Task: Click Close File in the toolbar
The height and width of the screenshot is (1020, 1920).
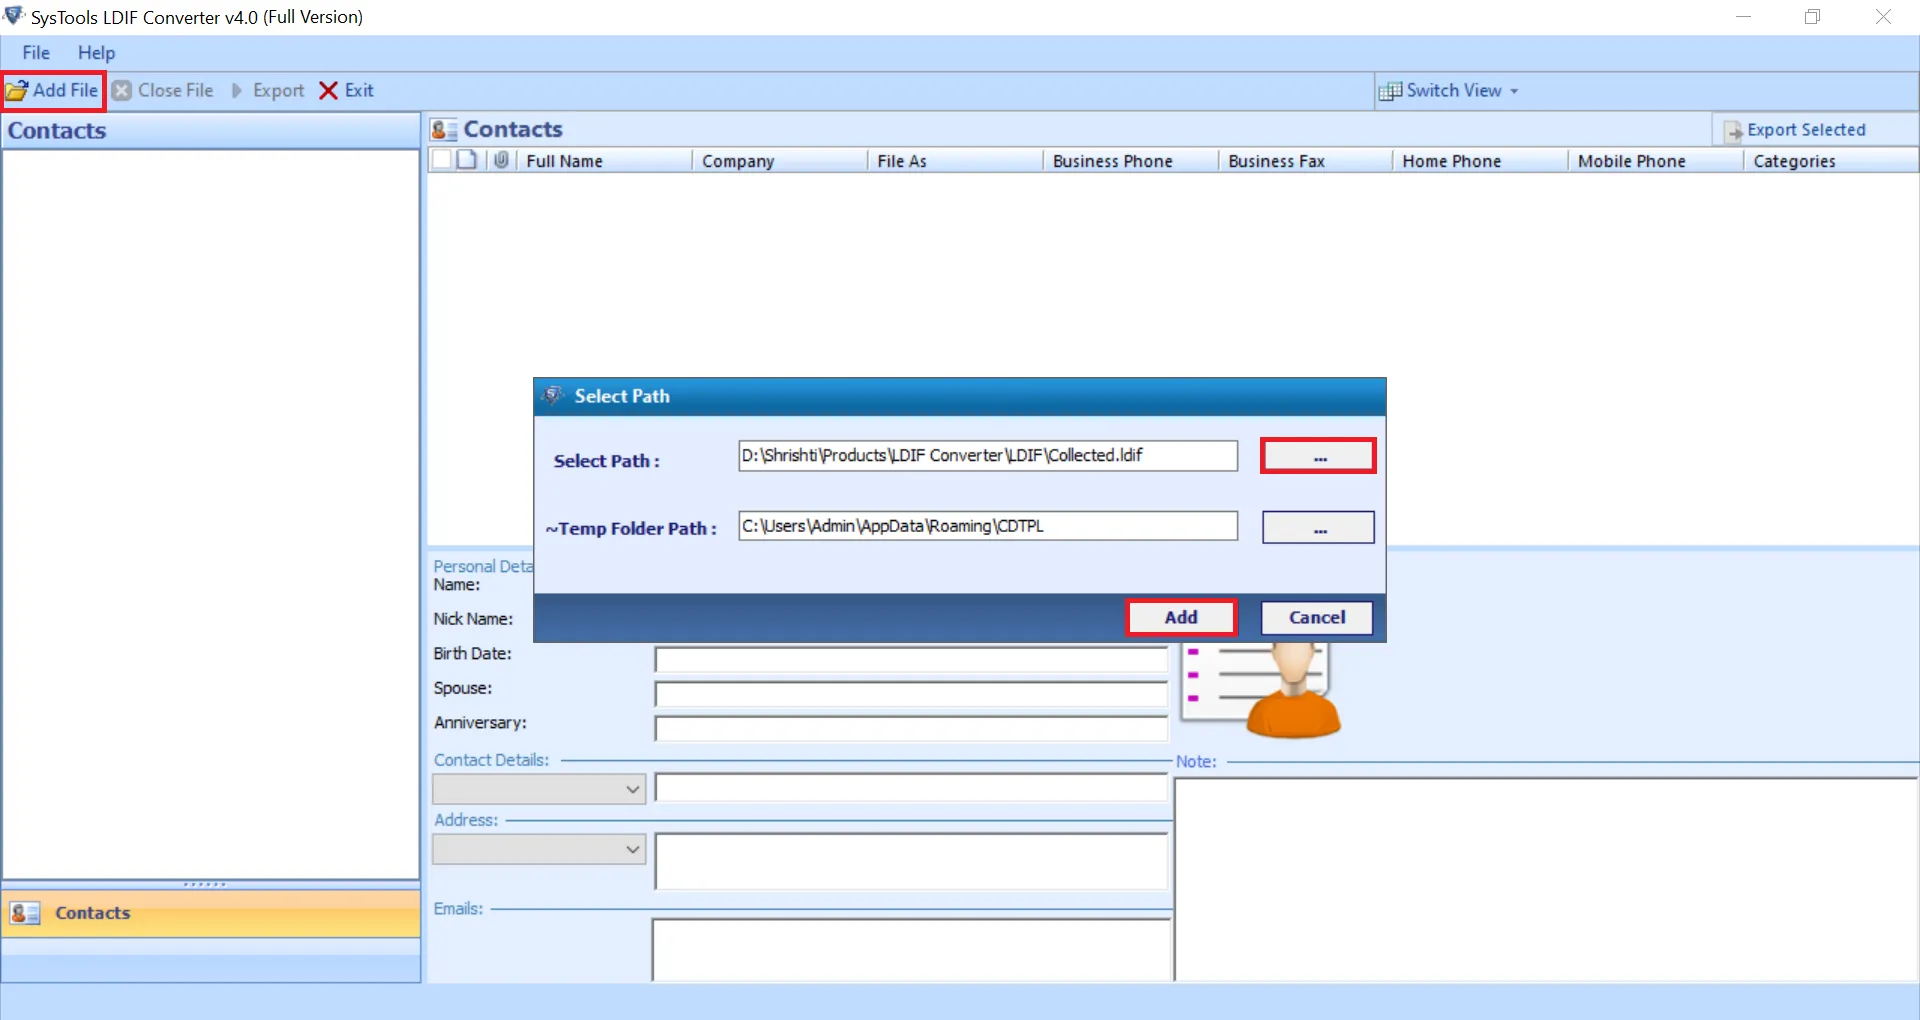Action: [163, 91]
